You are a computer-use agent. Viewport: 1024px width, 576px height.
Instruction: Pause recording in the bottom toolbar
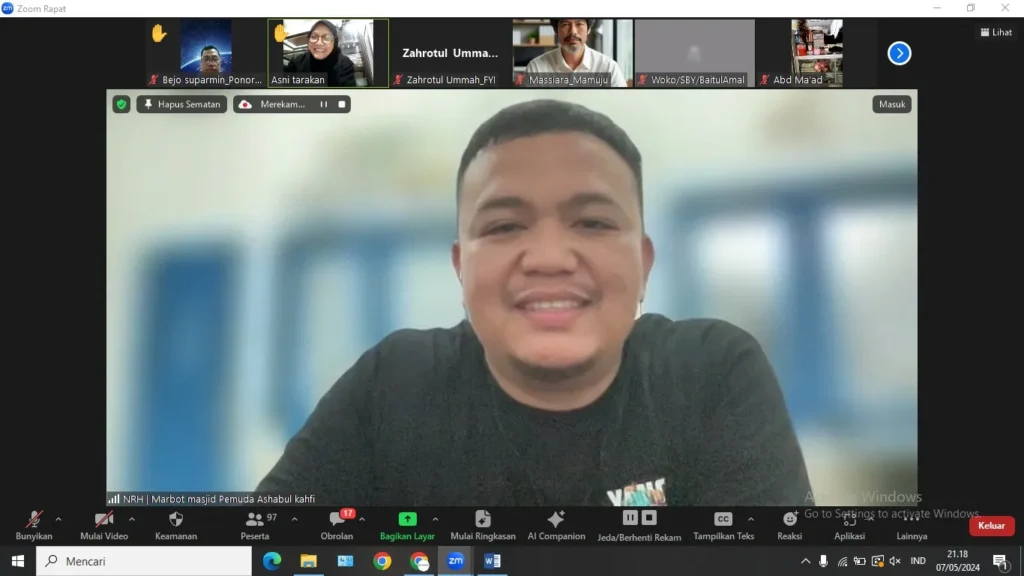coord(630,518)
